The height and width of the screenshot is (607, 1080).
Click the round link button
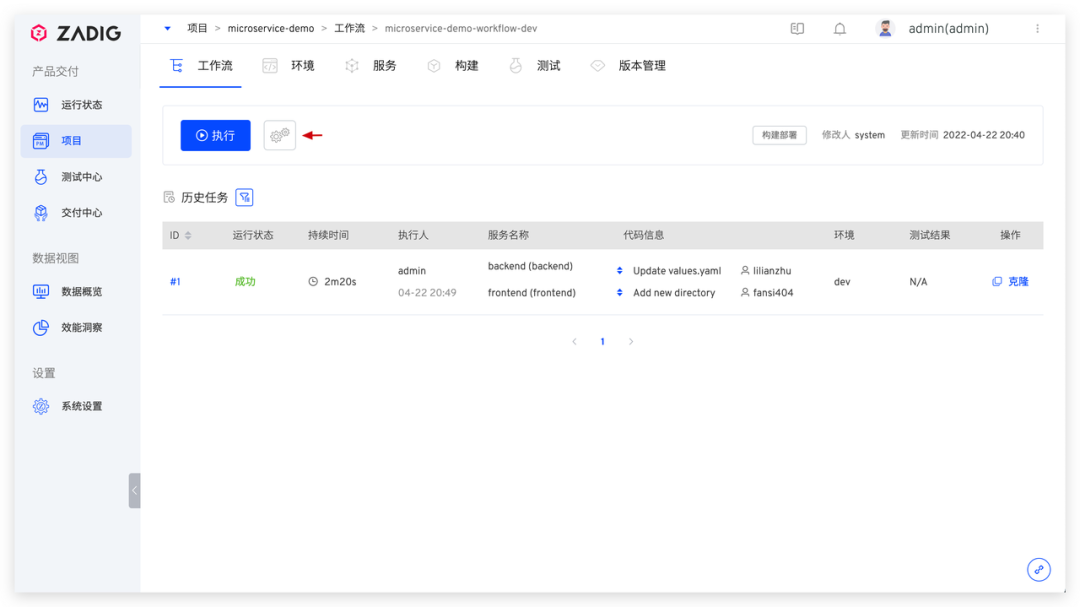point(1039,570)
